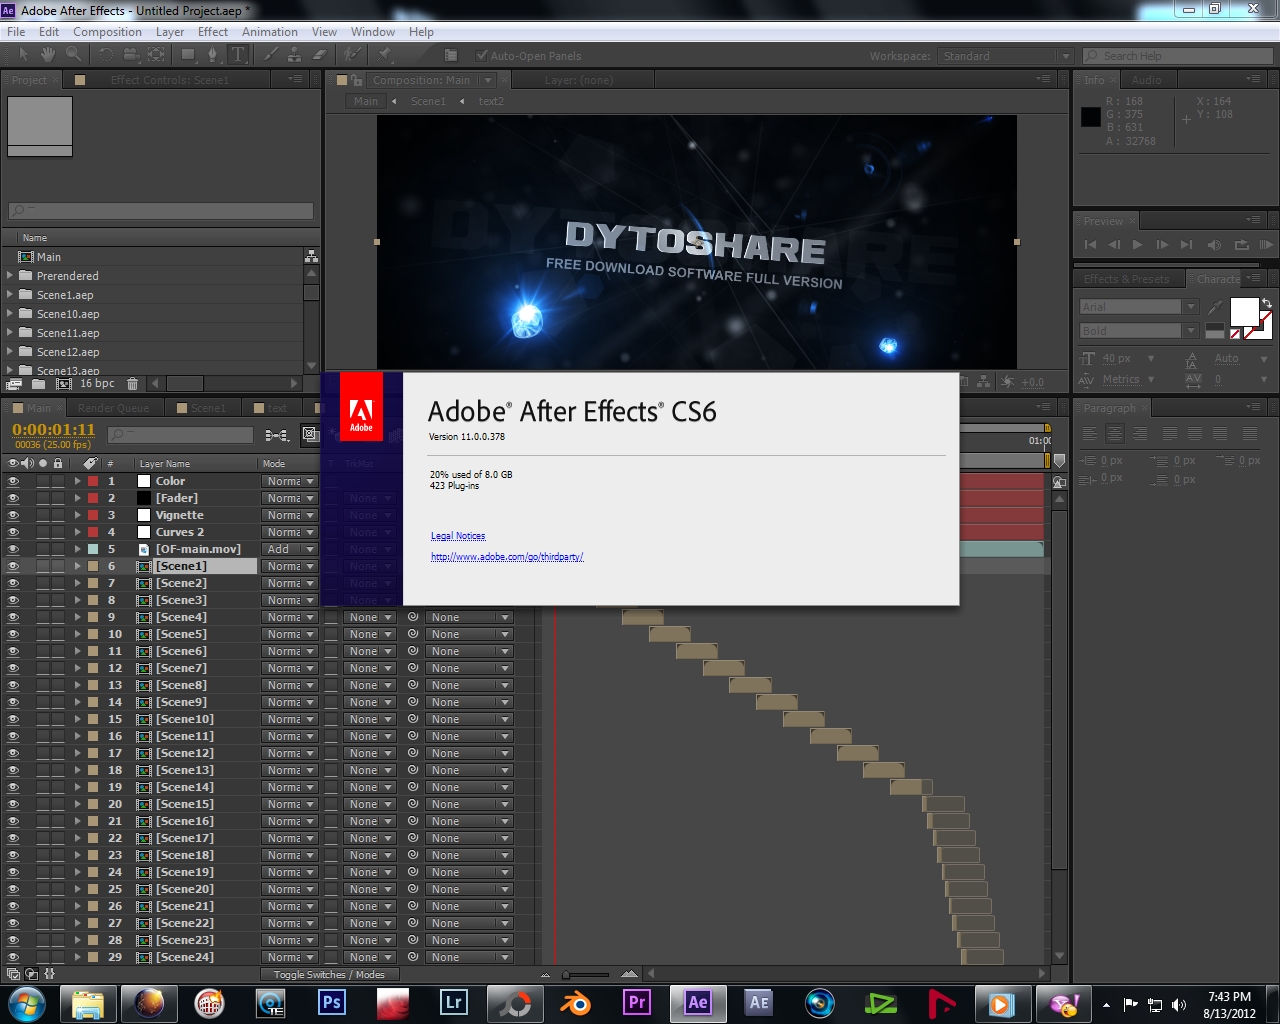Image resolution: width=1280 pixels, height=1024 pixels.
Task: Toggle visibility of [OF-main.mov] layer
Action: (13, 549)
